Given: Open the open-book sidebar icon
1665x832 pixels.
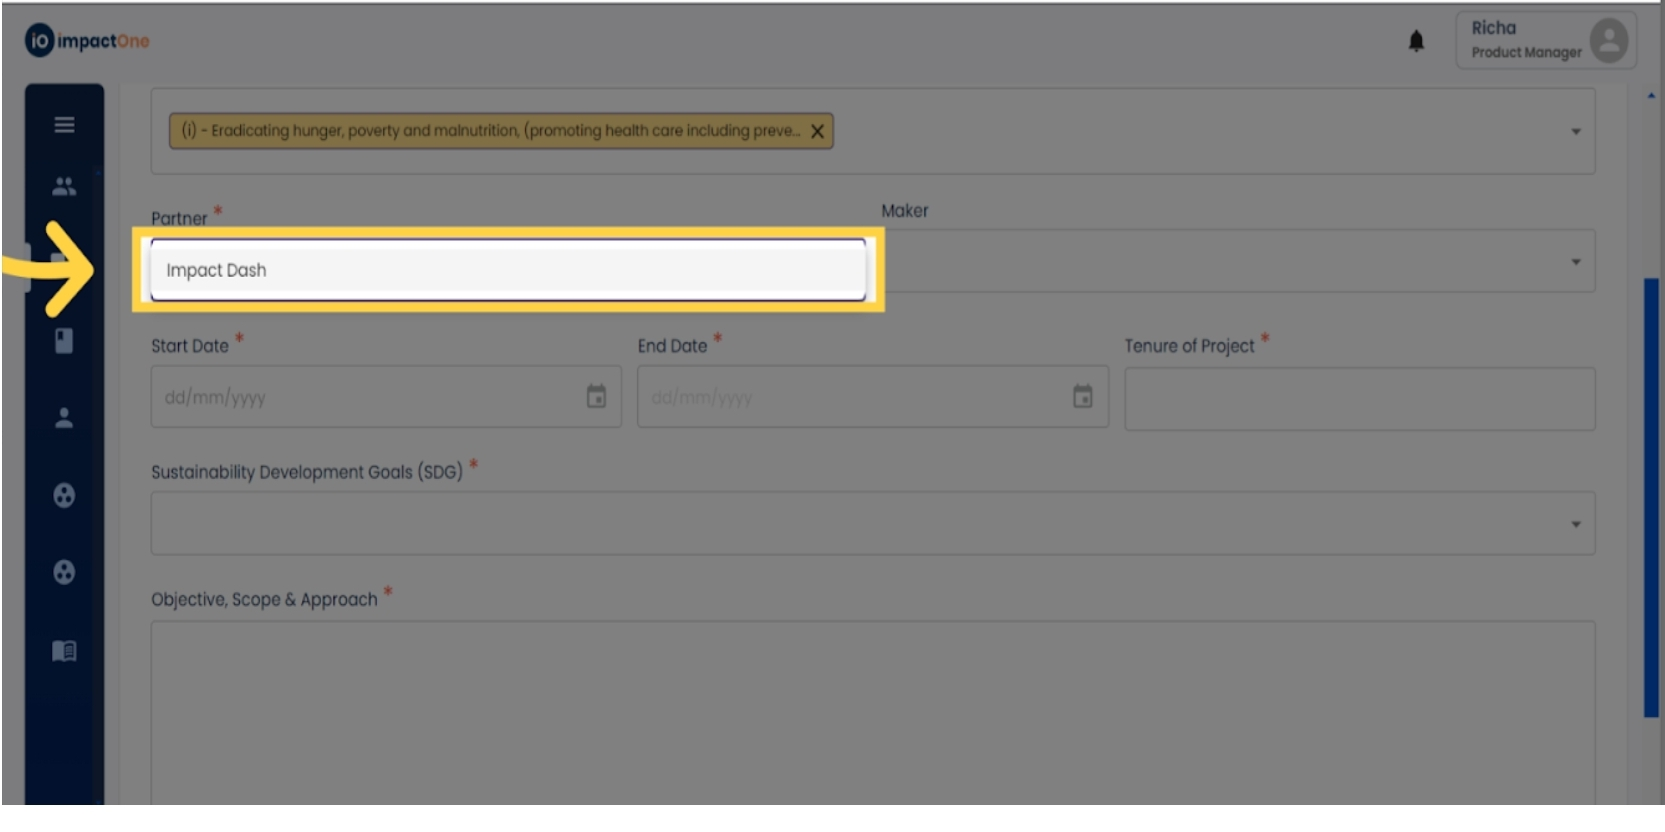Looking at the screenshot, I should click(x=64, y=651).
